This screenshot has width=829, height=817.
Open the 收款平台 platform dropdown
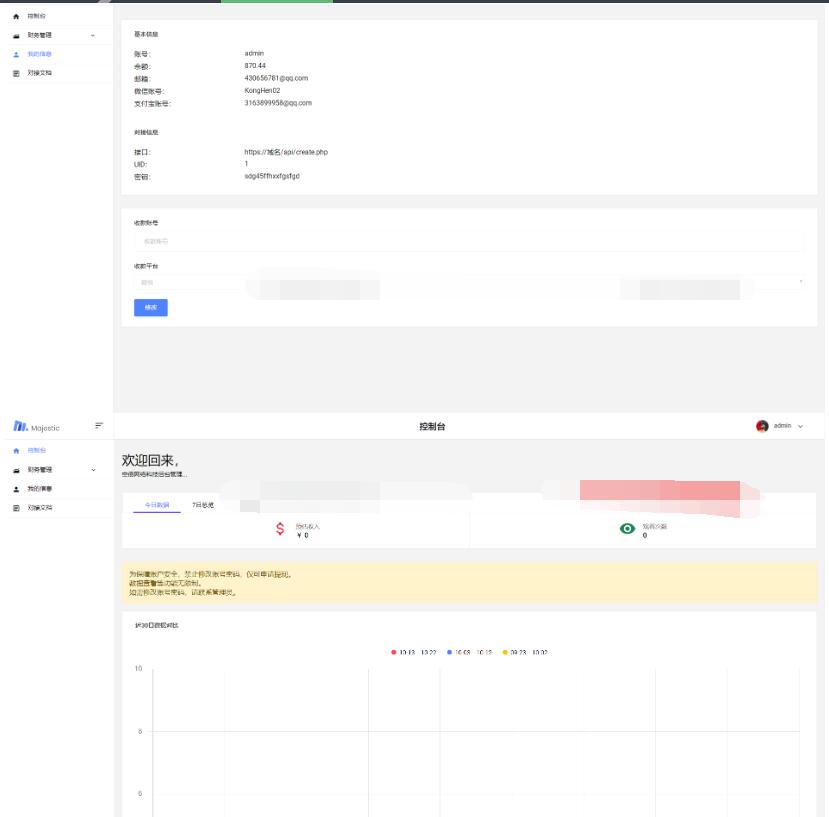tap(468, 283)
